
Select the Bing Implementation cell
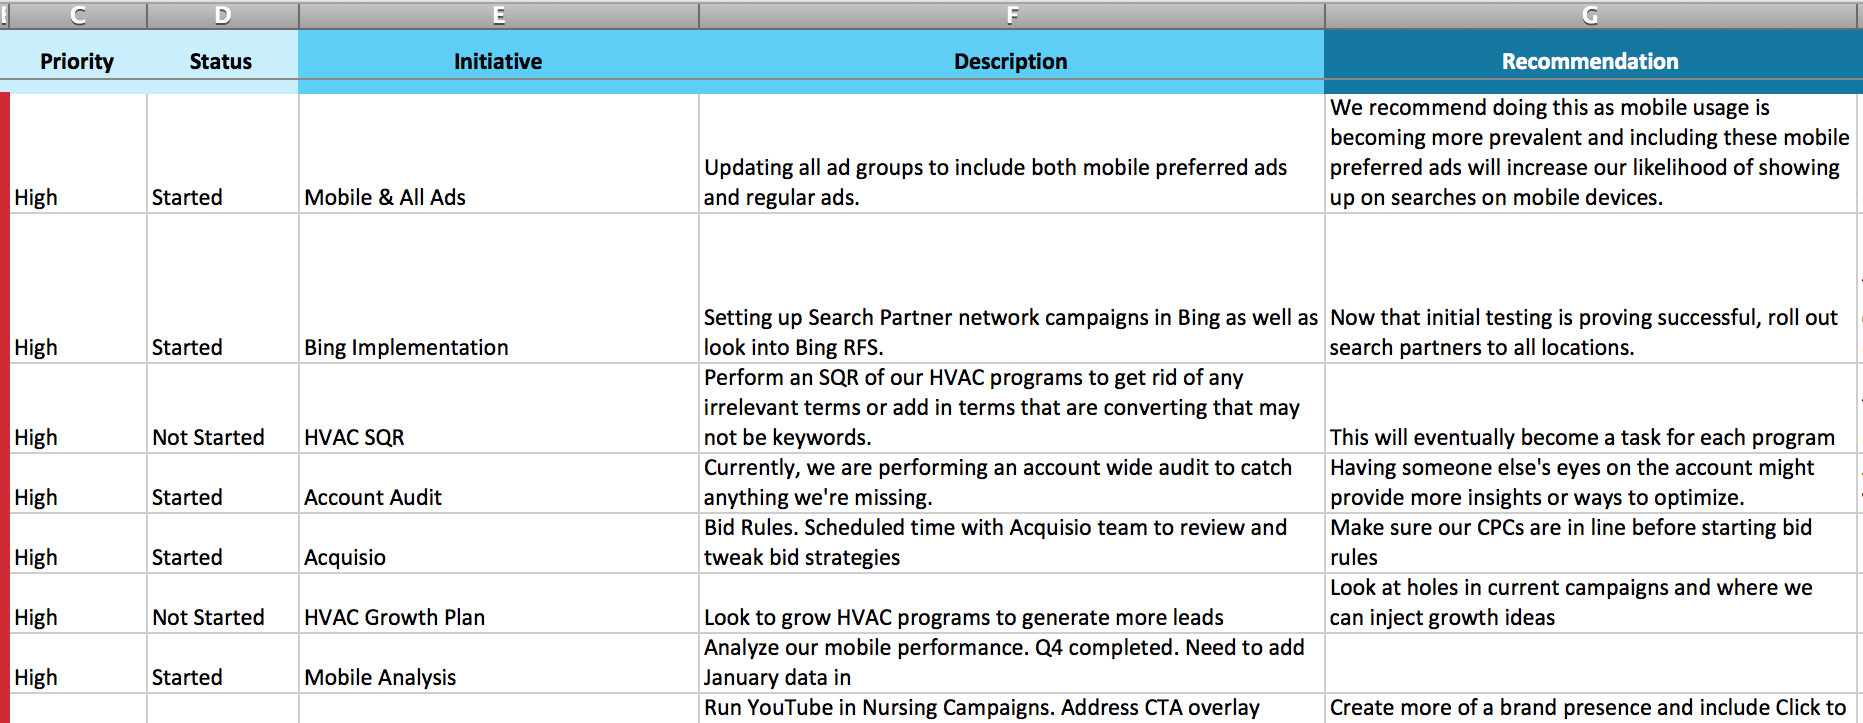[498, 288]
